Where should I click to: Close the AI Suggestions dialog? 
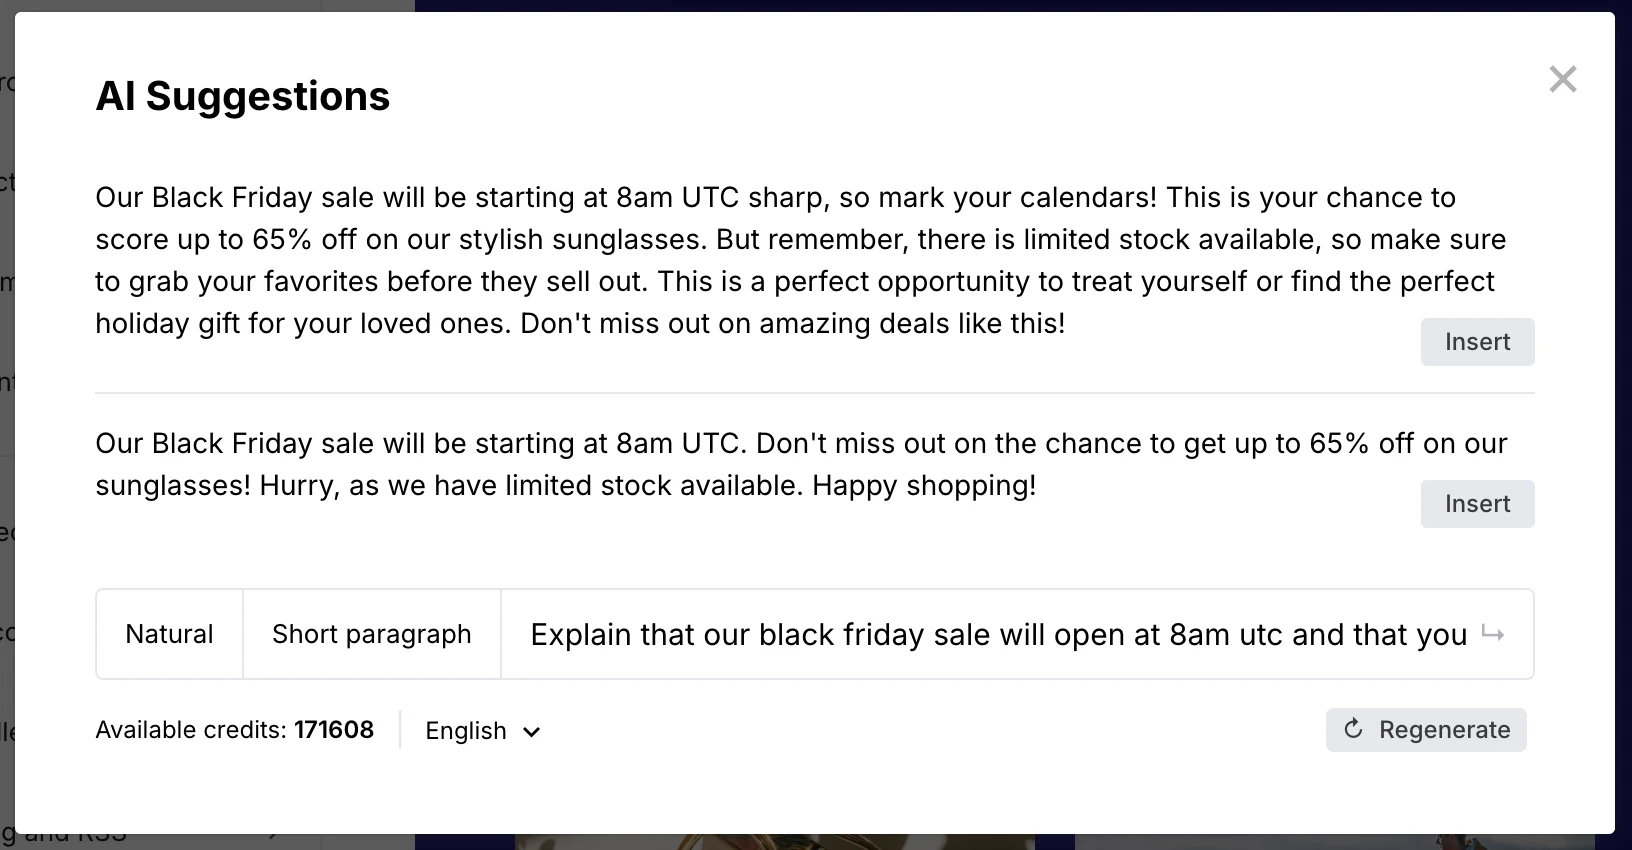pyautogui.click(x=1562, y=79)
